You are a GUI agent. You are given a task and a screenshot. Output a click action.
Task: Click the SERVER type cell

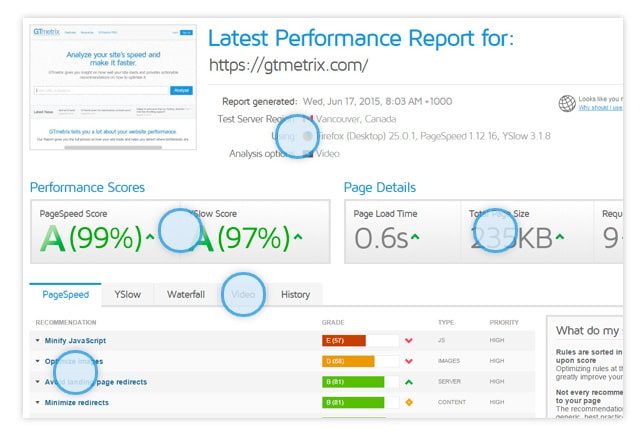(x=449, y=381)
